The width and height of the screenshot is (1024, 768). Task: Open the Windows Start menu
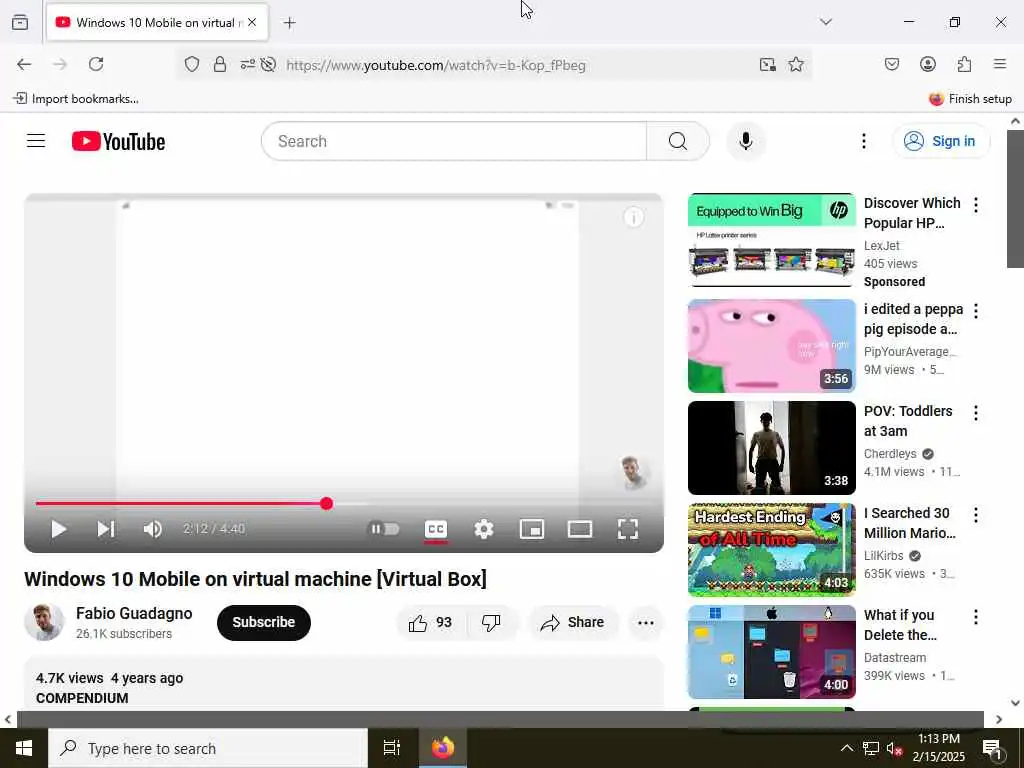[24, 748]
